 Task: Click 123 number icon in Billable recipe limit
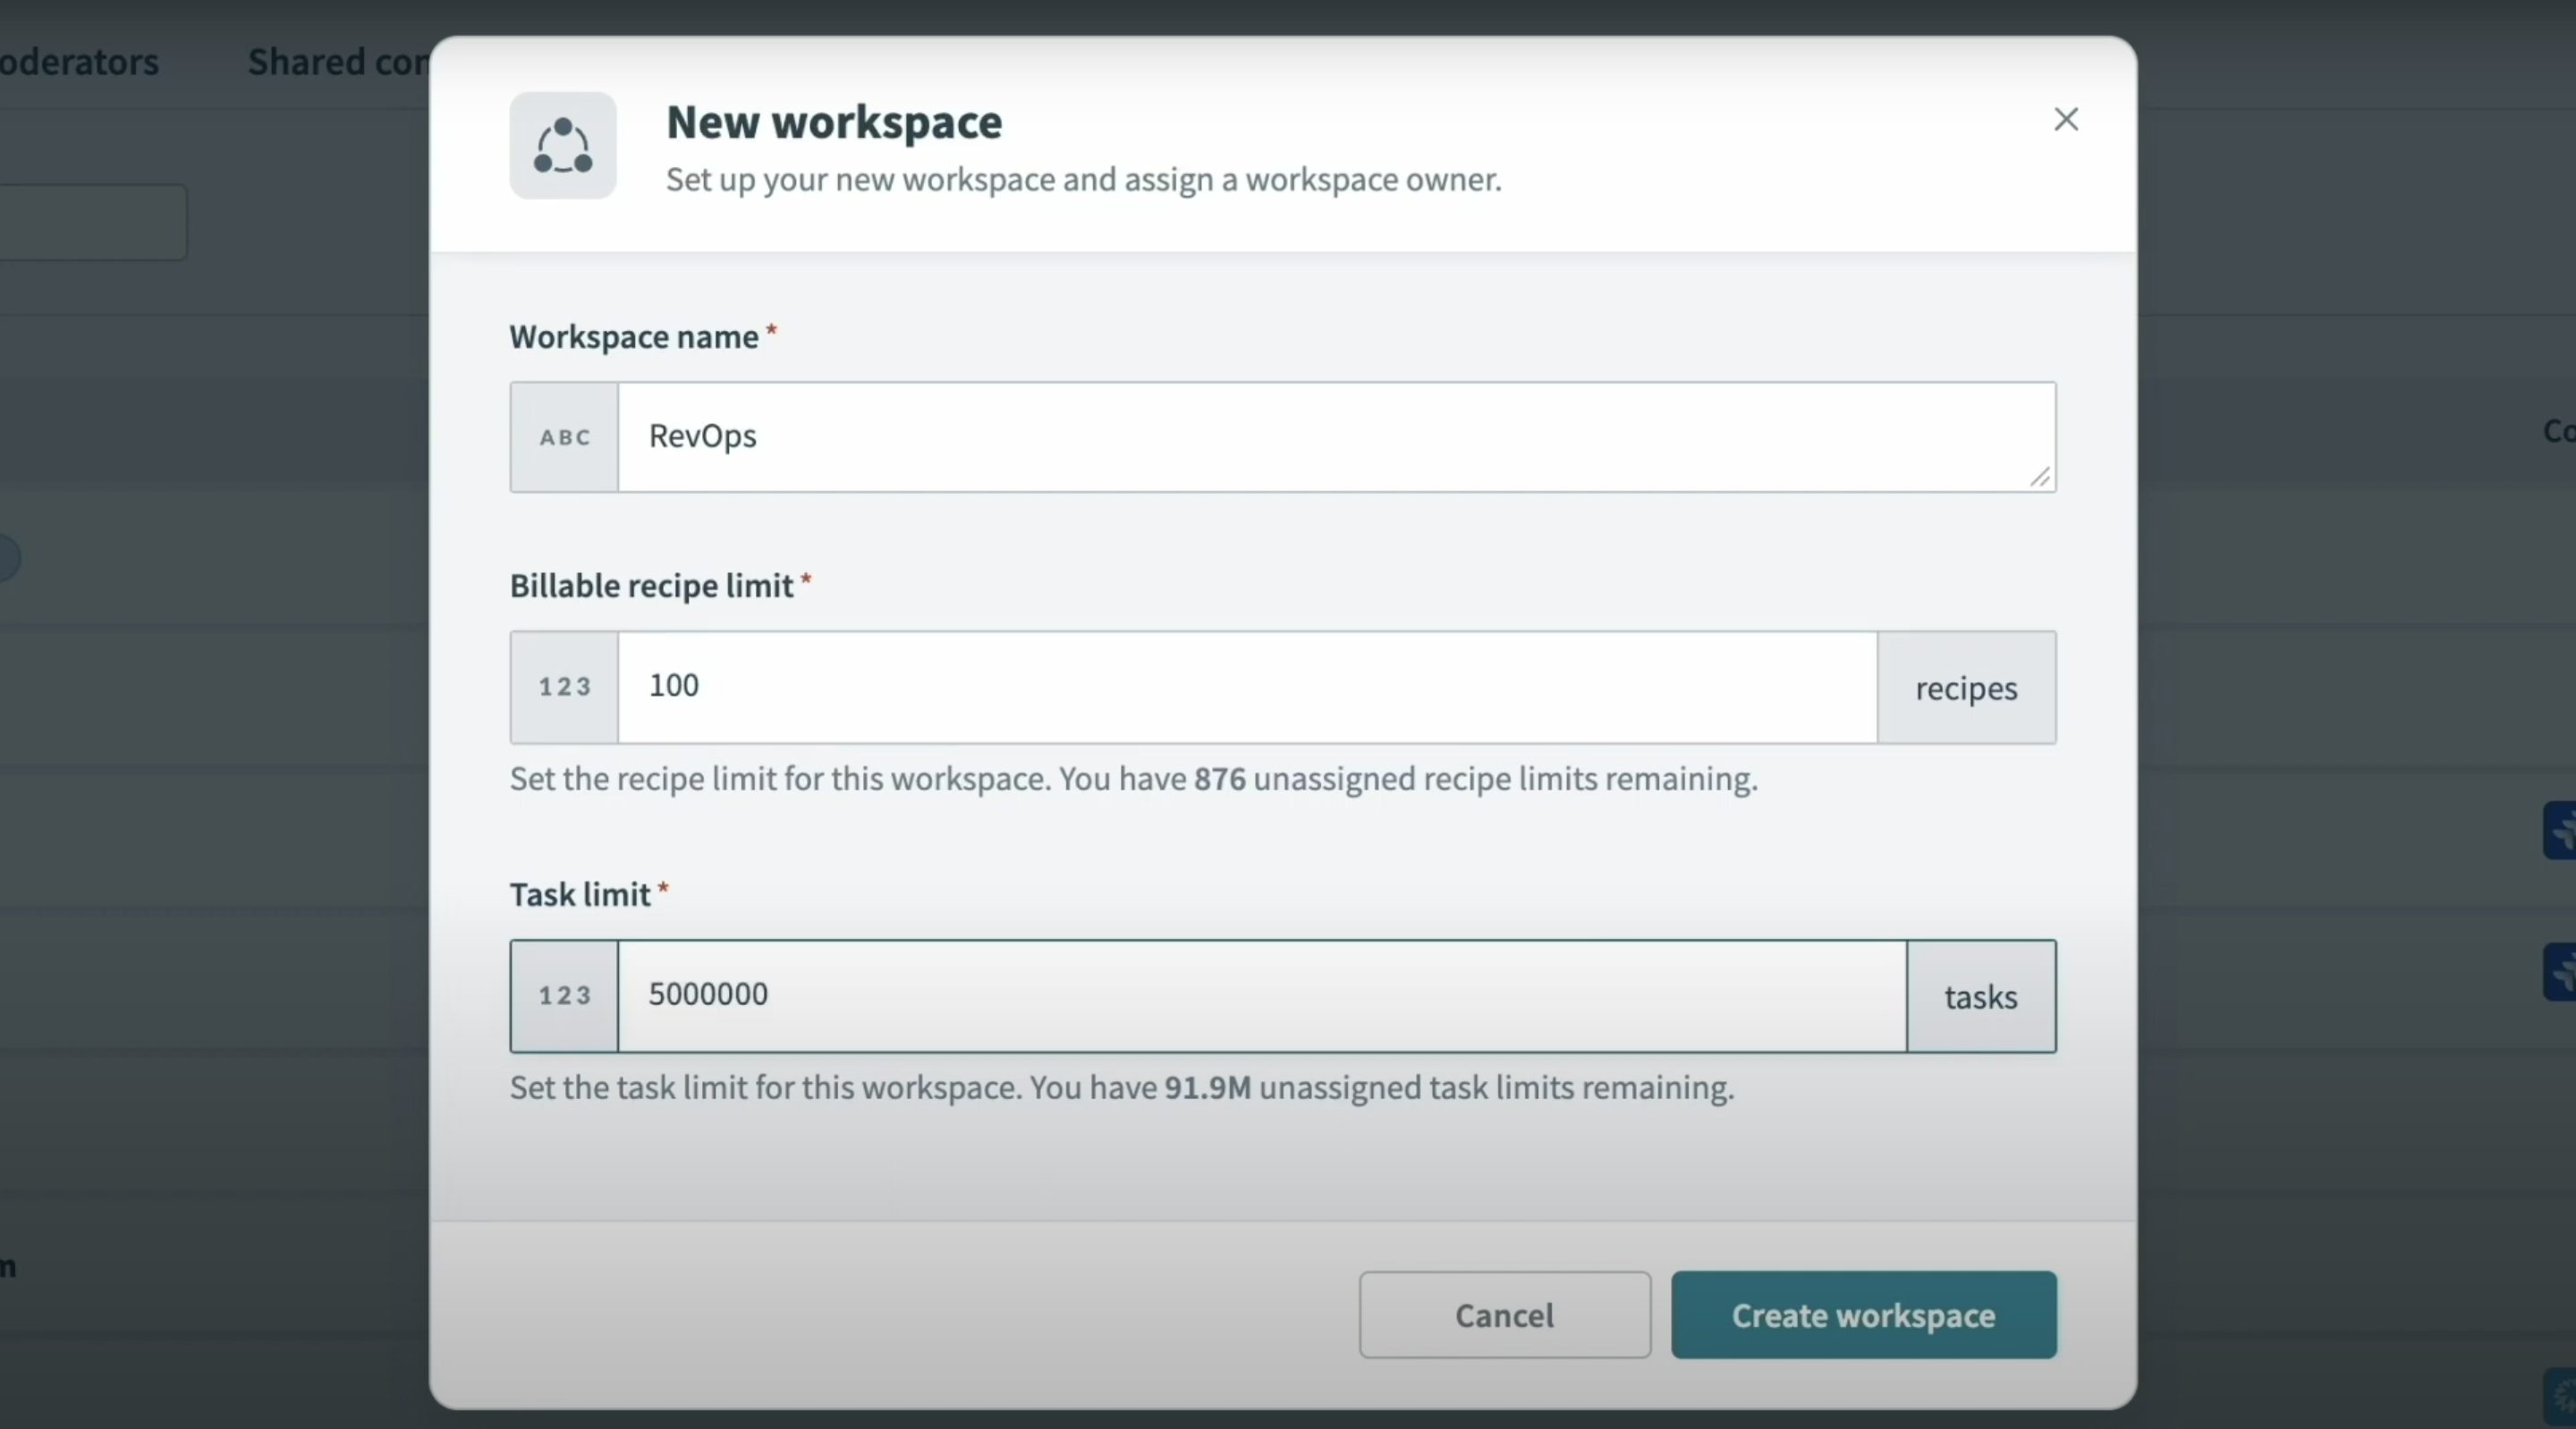tap(565, 687)
